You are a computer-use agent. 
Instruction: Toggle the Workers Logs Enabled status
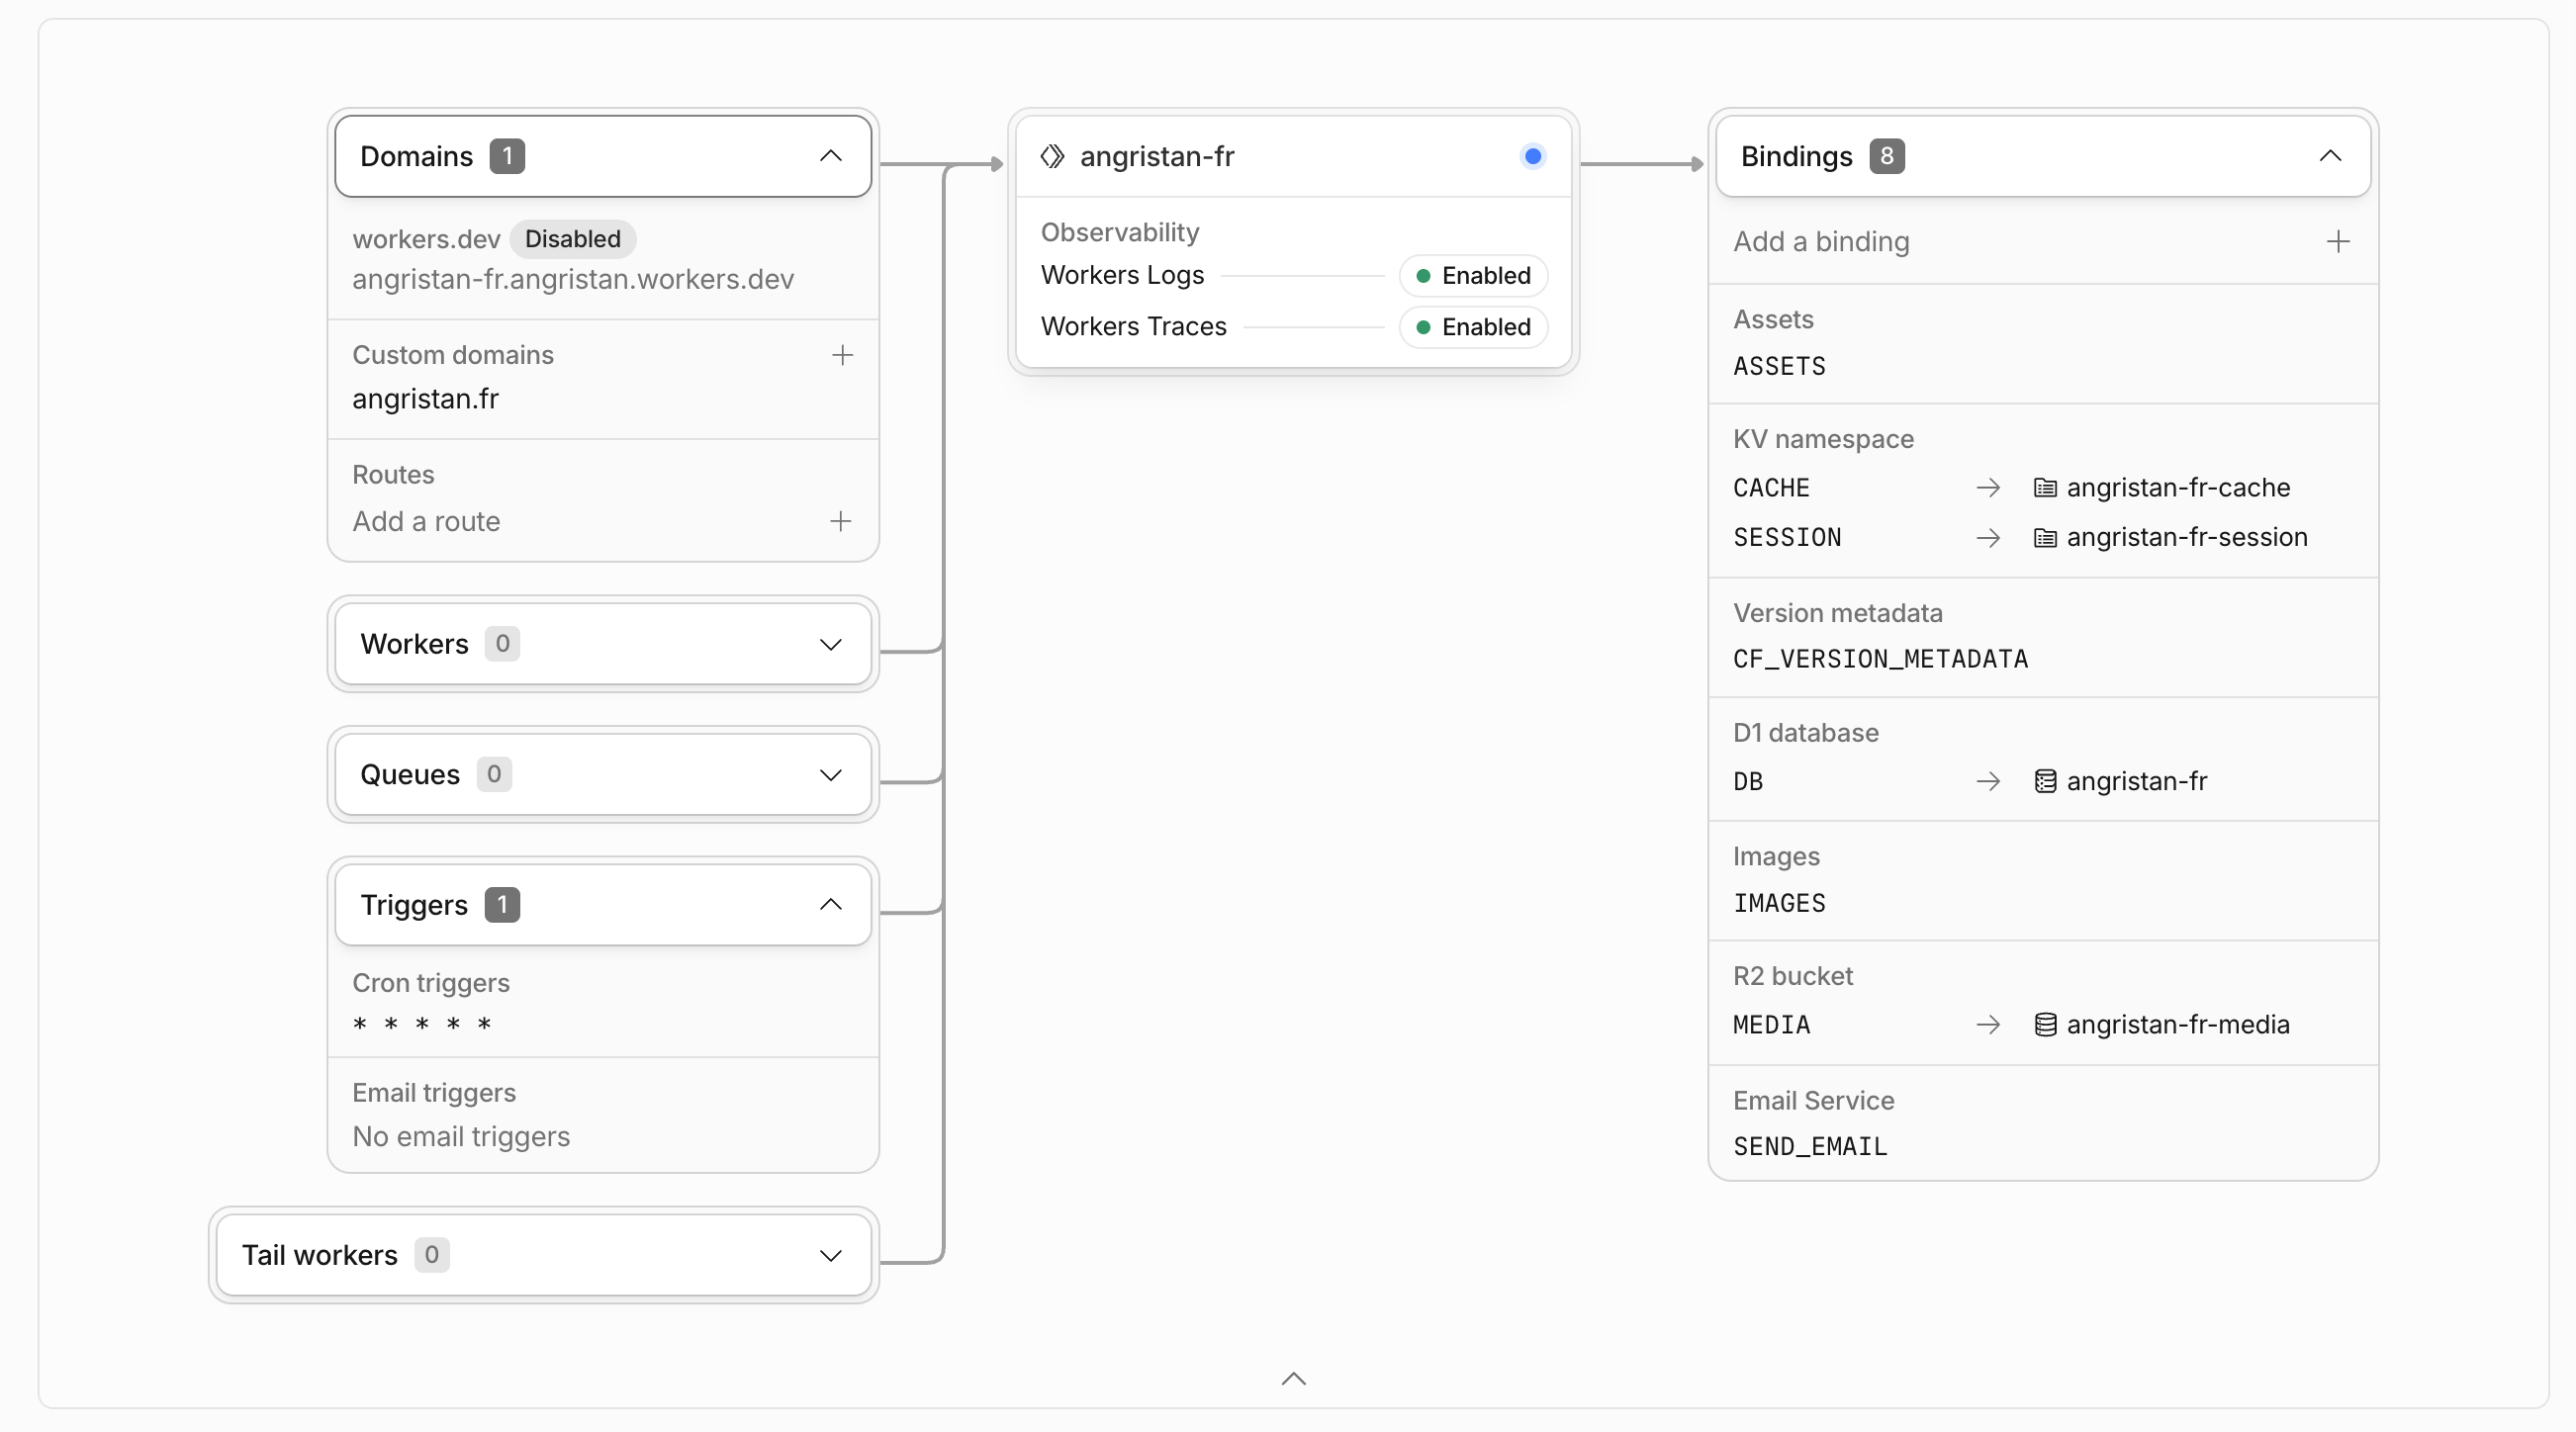pyautogui.click(x=1473, y=275)
